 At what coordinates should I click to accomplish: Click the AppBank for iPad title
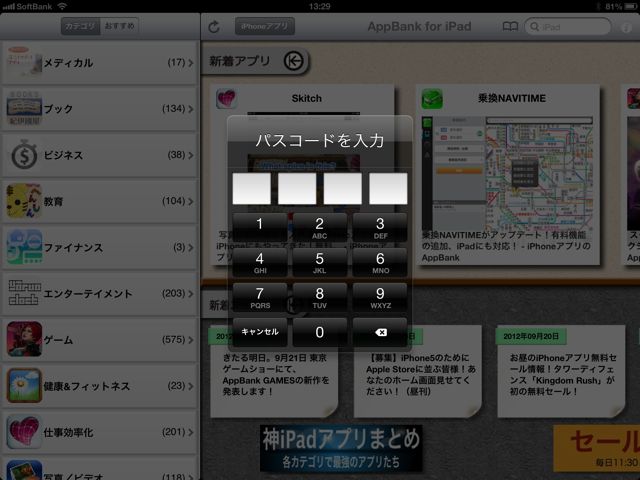pyautogui.click(x=419, y=27)
